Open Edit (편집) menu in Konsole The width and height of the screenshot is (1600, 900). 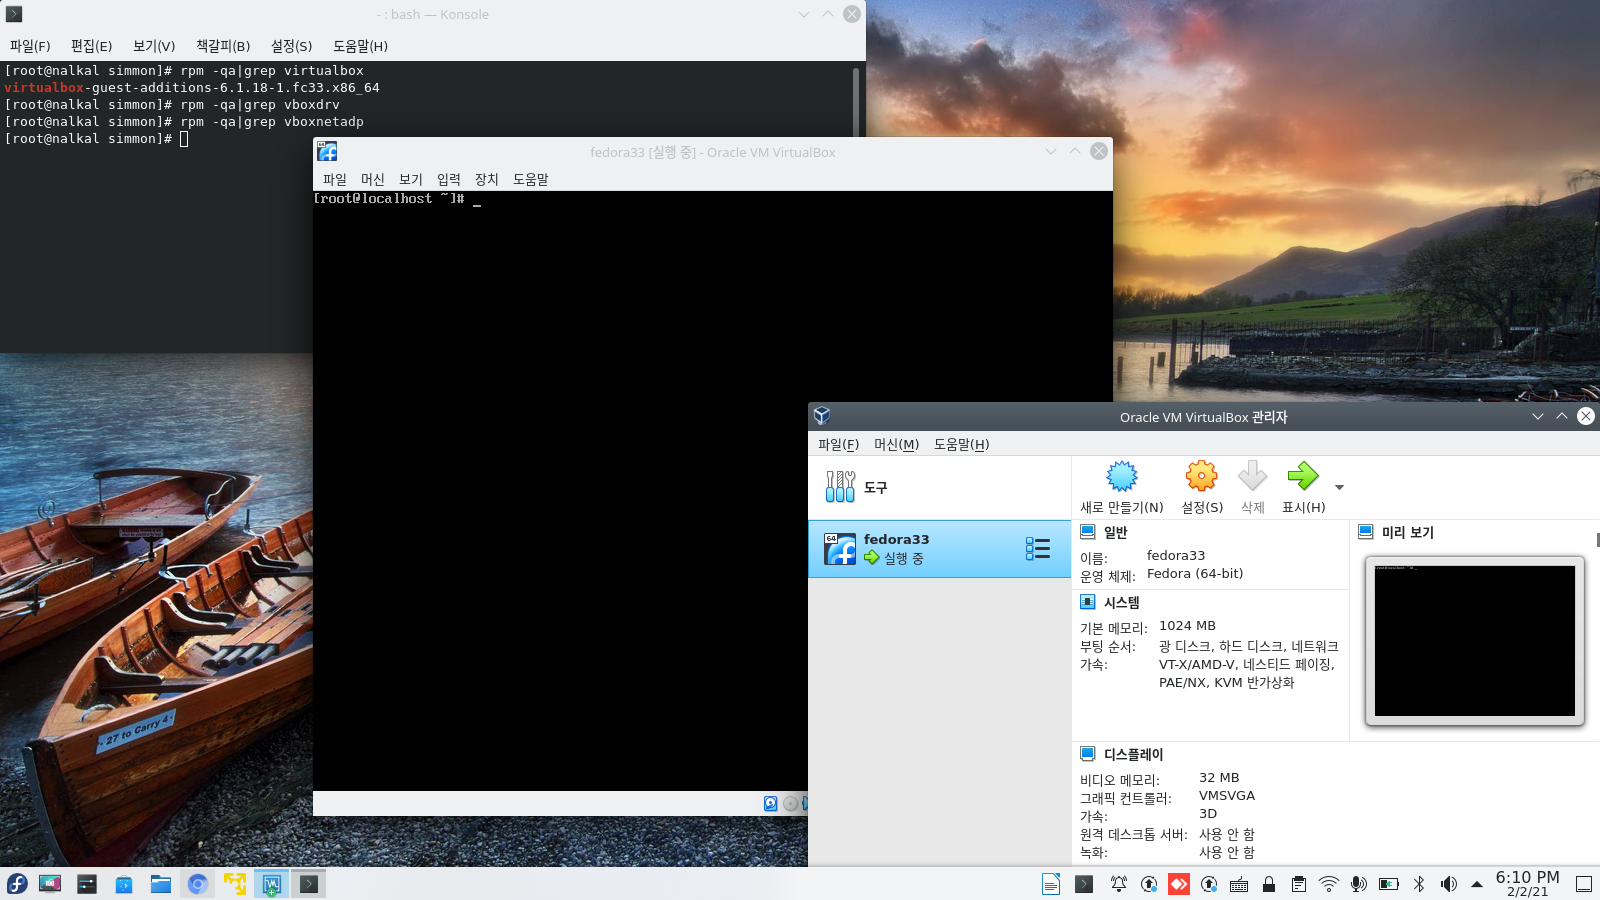[91, 46]
